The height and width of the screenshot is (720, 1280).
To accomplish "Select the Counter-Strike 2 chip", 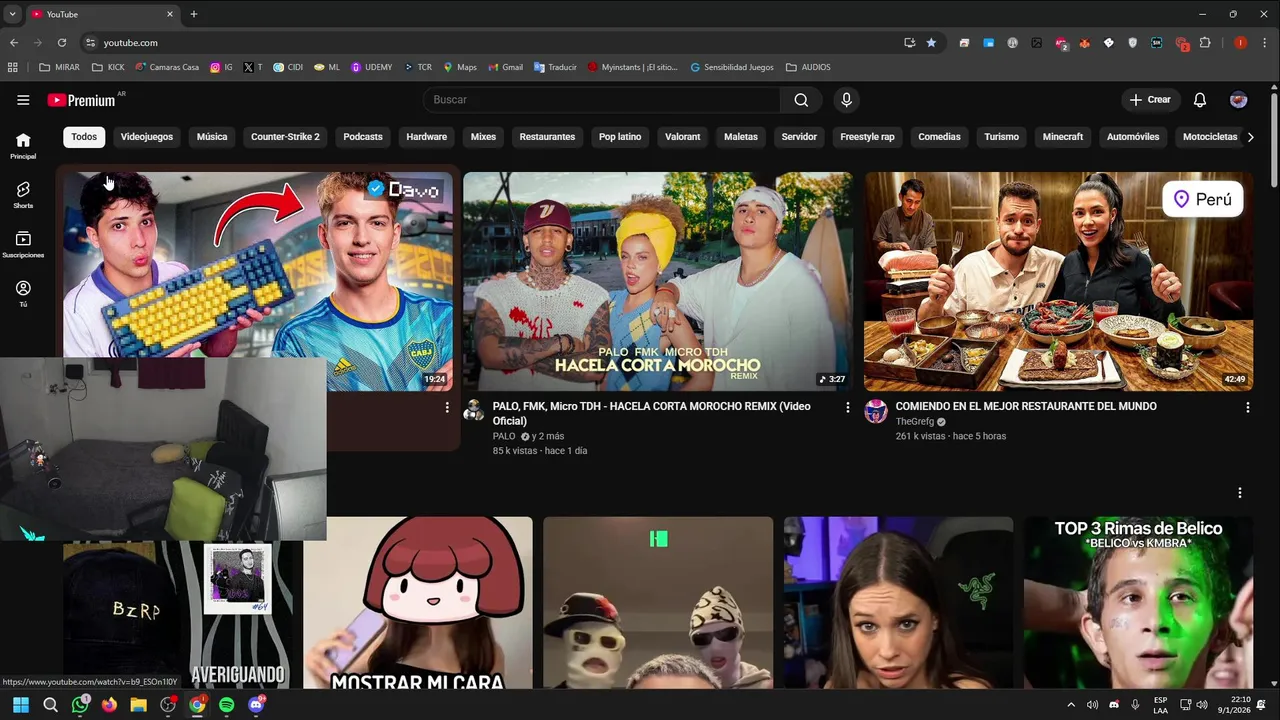I will pyautogui.click(x=285, y=137).
